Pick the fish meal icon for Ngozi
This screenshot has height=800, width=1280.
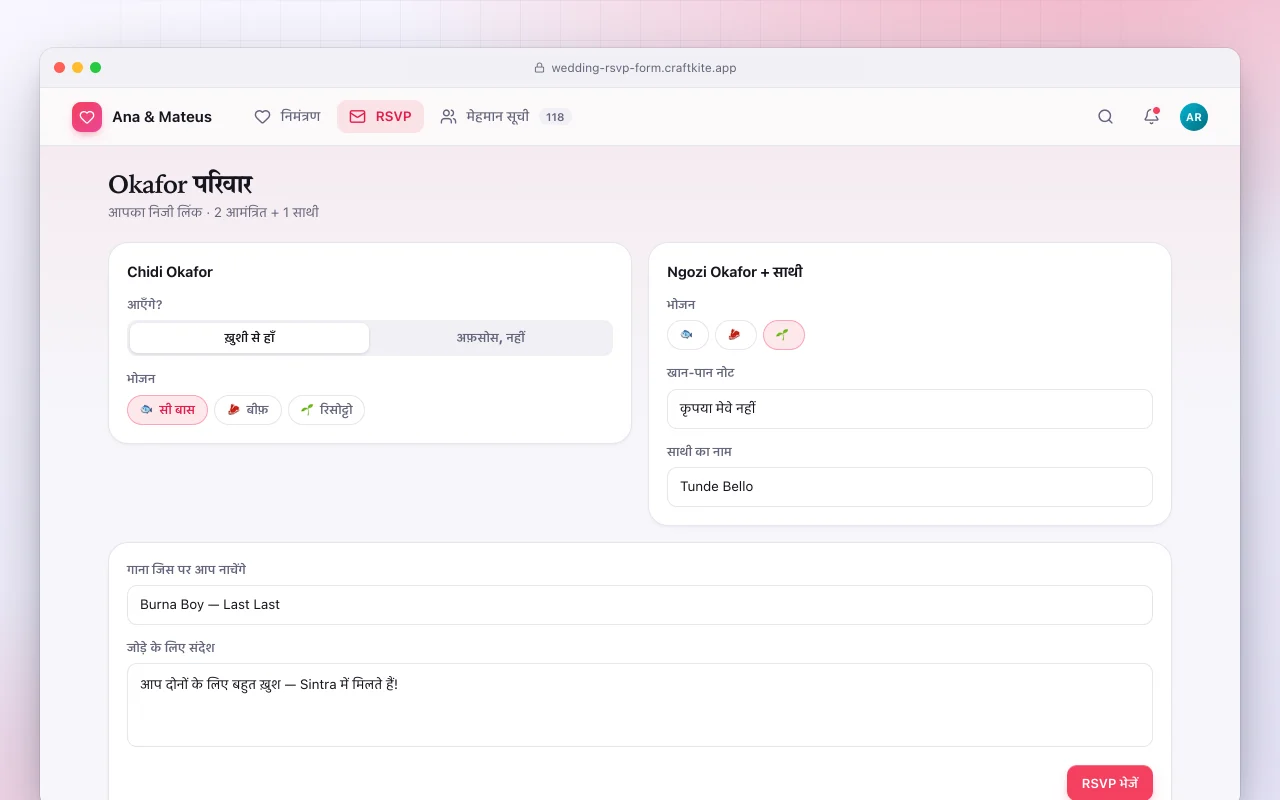pos(688,335)
